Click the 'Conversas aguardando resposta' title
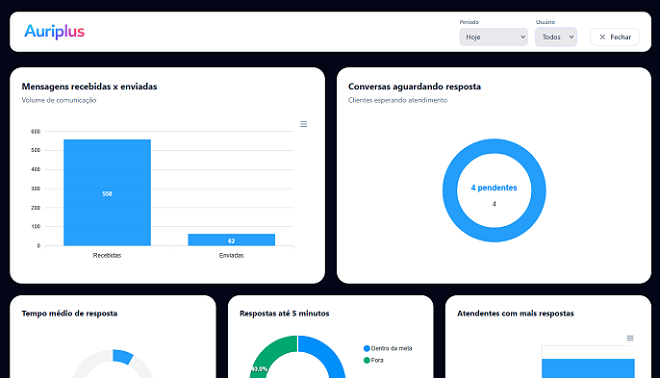 (414, 87)
